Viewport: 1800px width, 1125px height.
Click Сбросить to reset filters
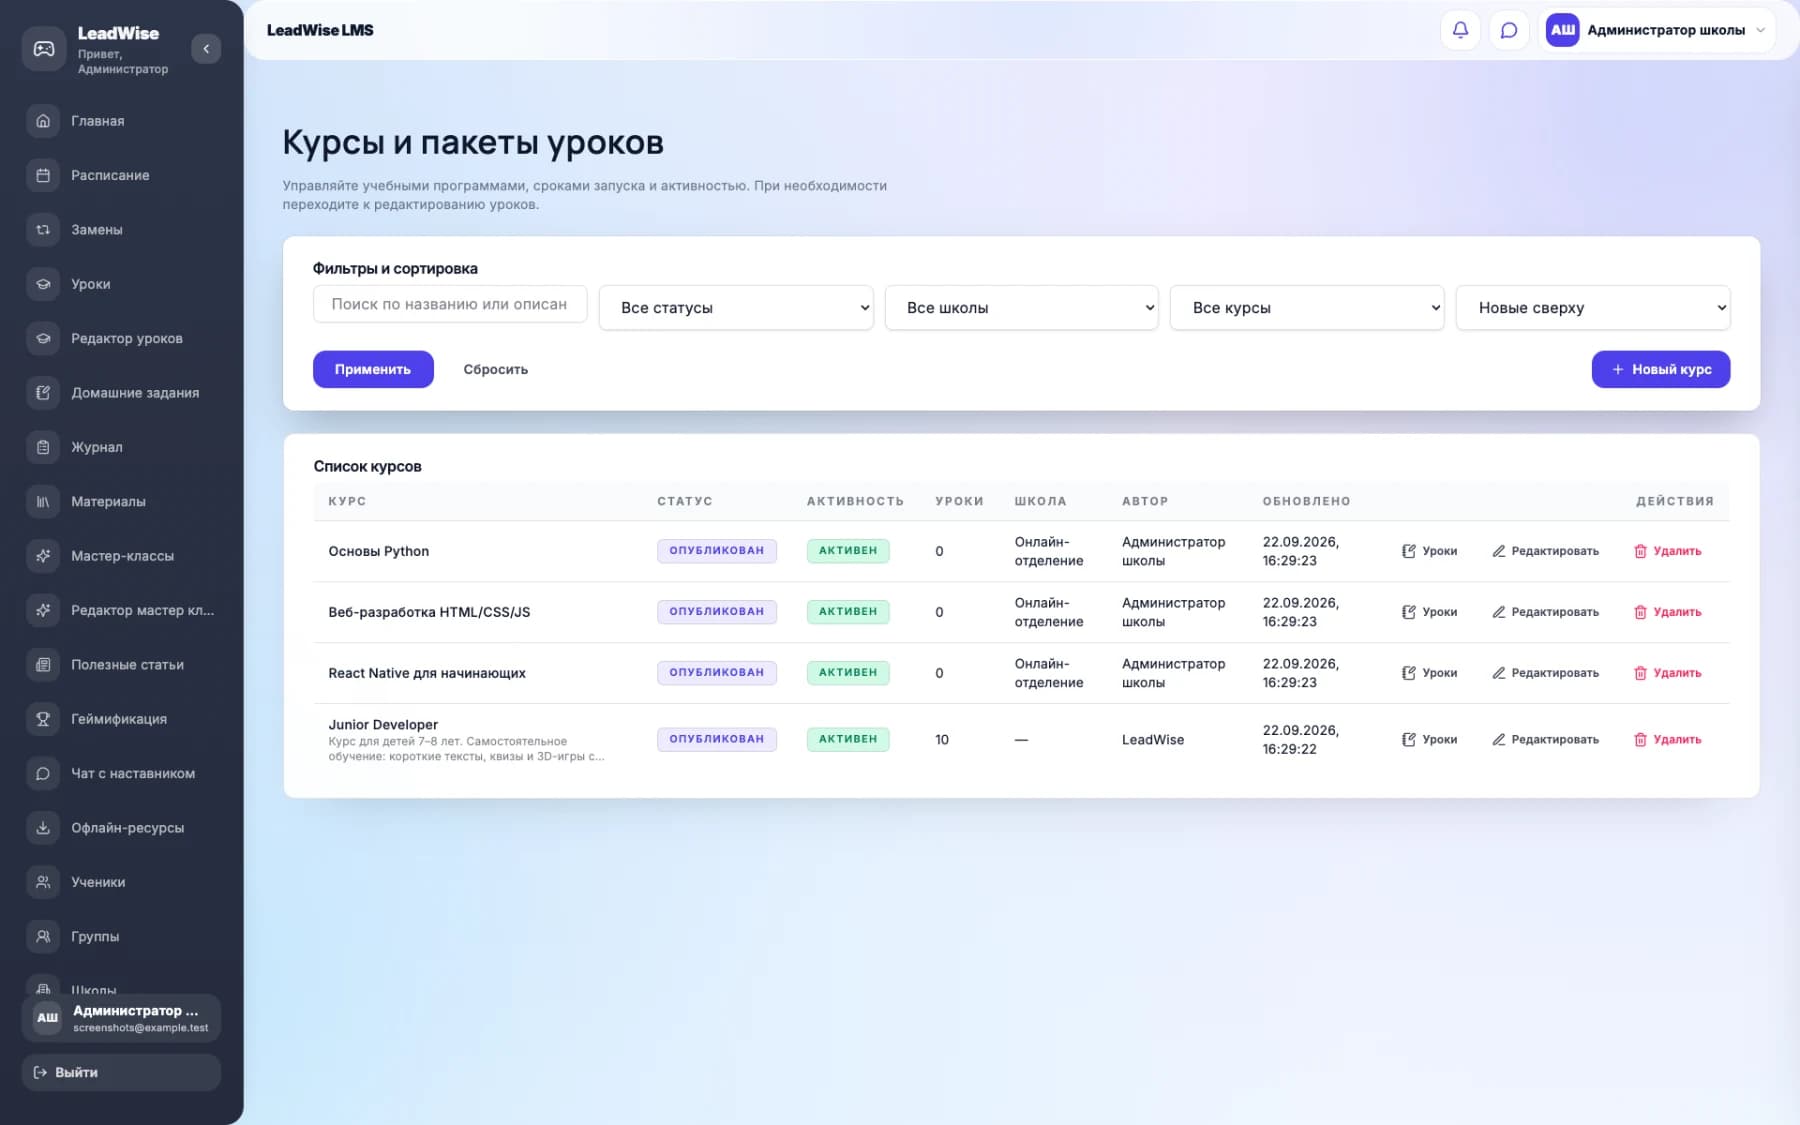click(x=496, y=369)
